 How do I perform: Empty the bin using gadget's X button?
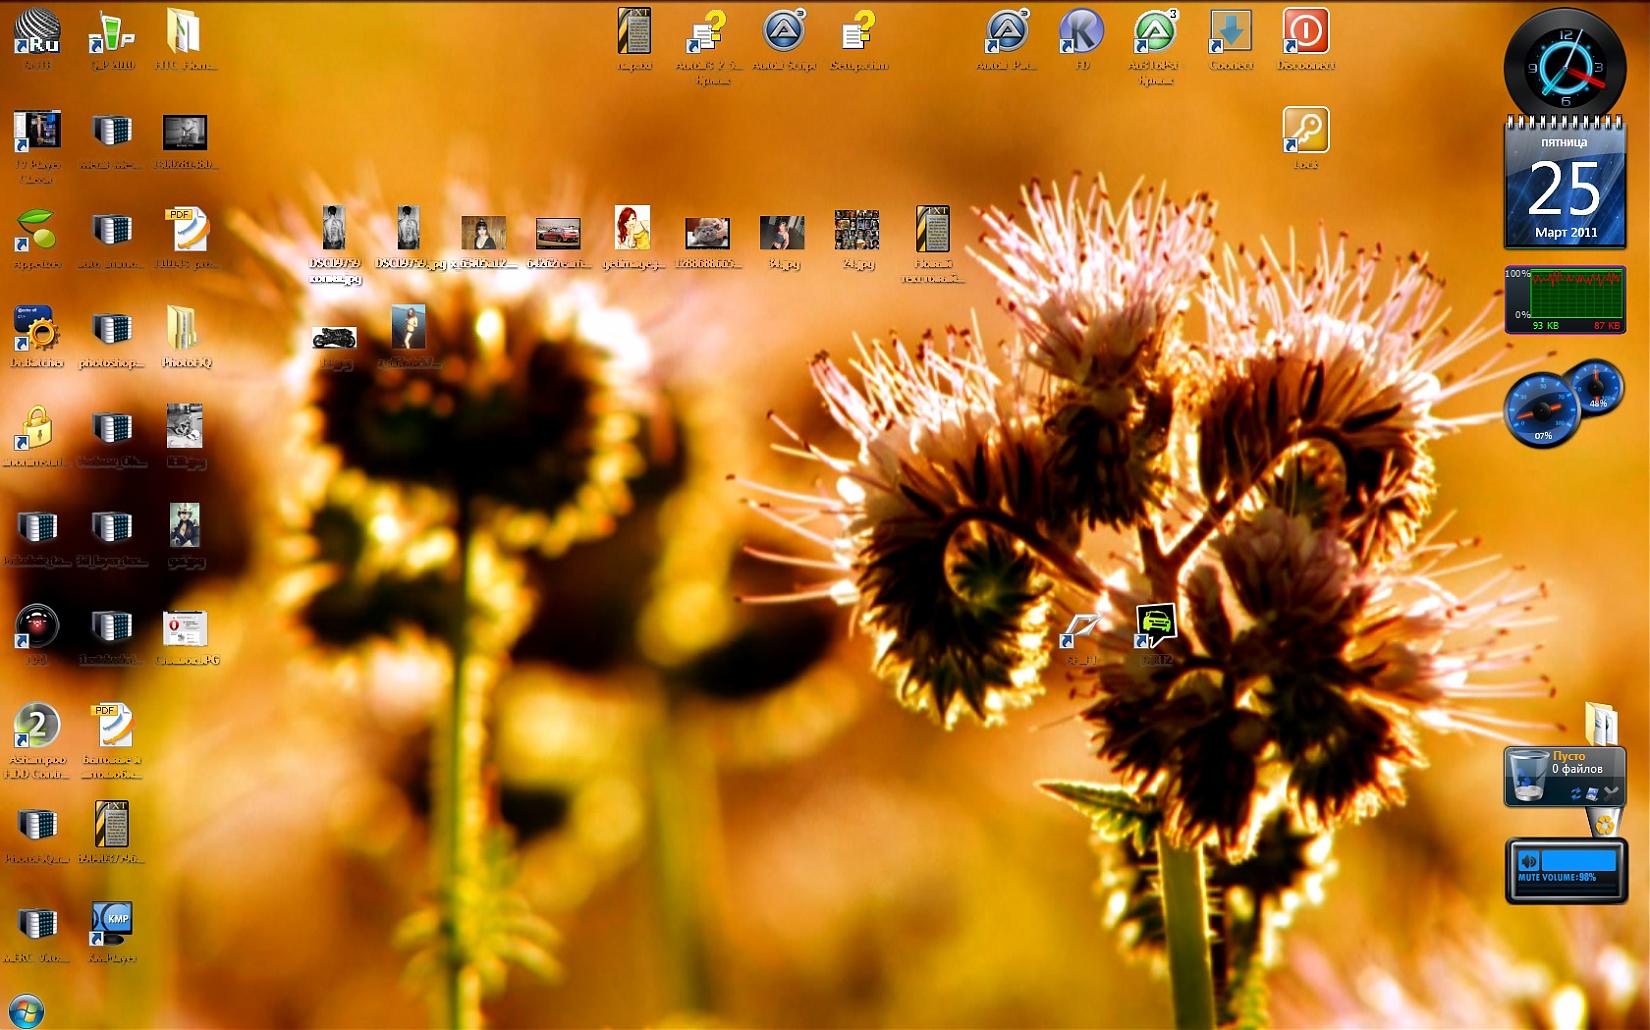[x=1611, y=792]
